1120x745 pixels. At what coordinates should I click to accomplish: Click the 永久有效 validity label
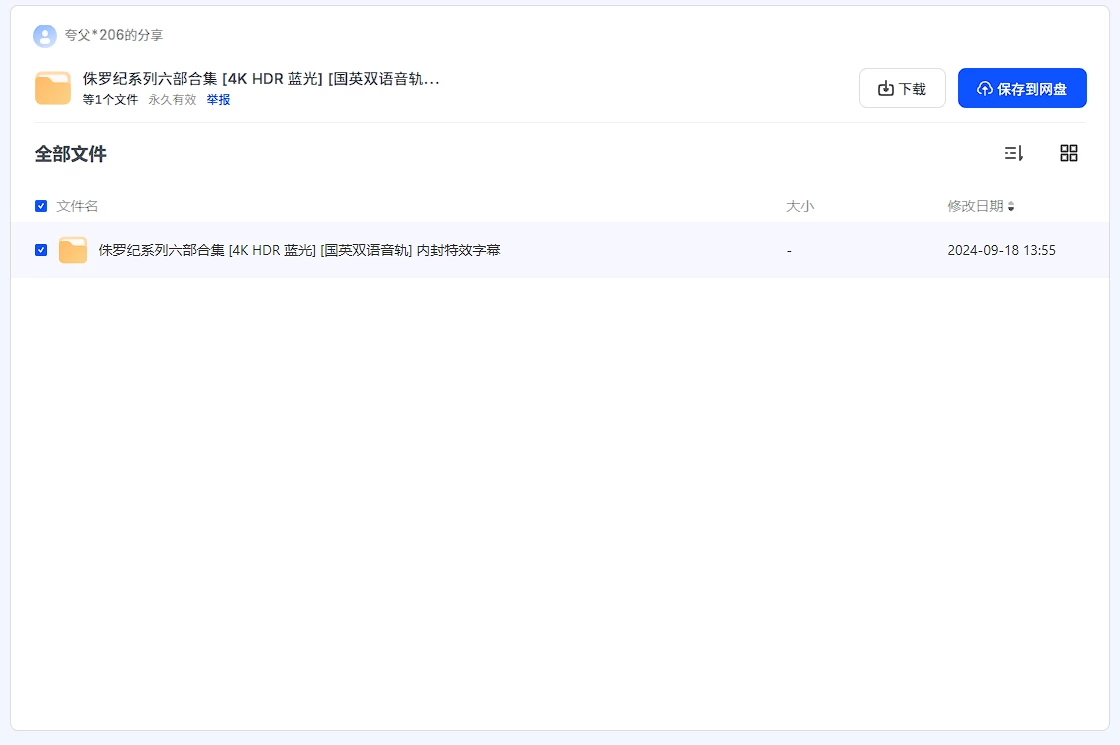pyautogui.click(x=172, y=100)
